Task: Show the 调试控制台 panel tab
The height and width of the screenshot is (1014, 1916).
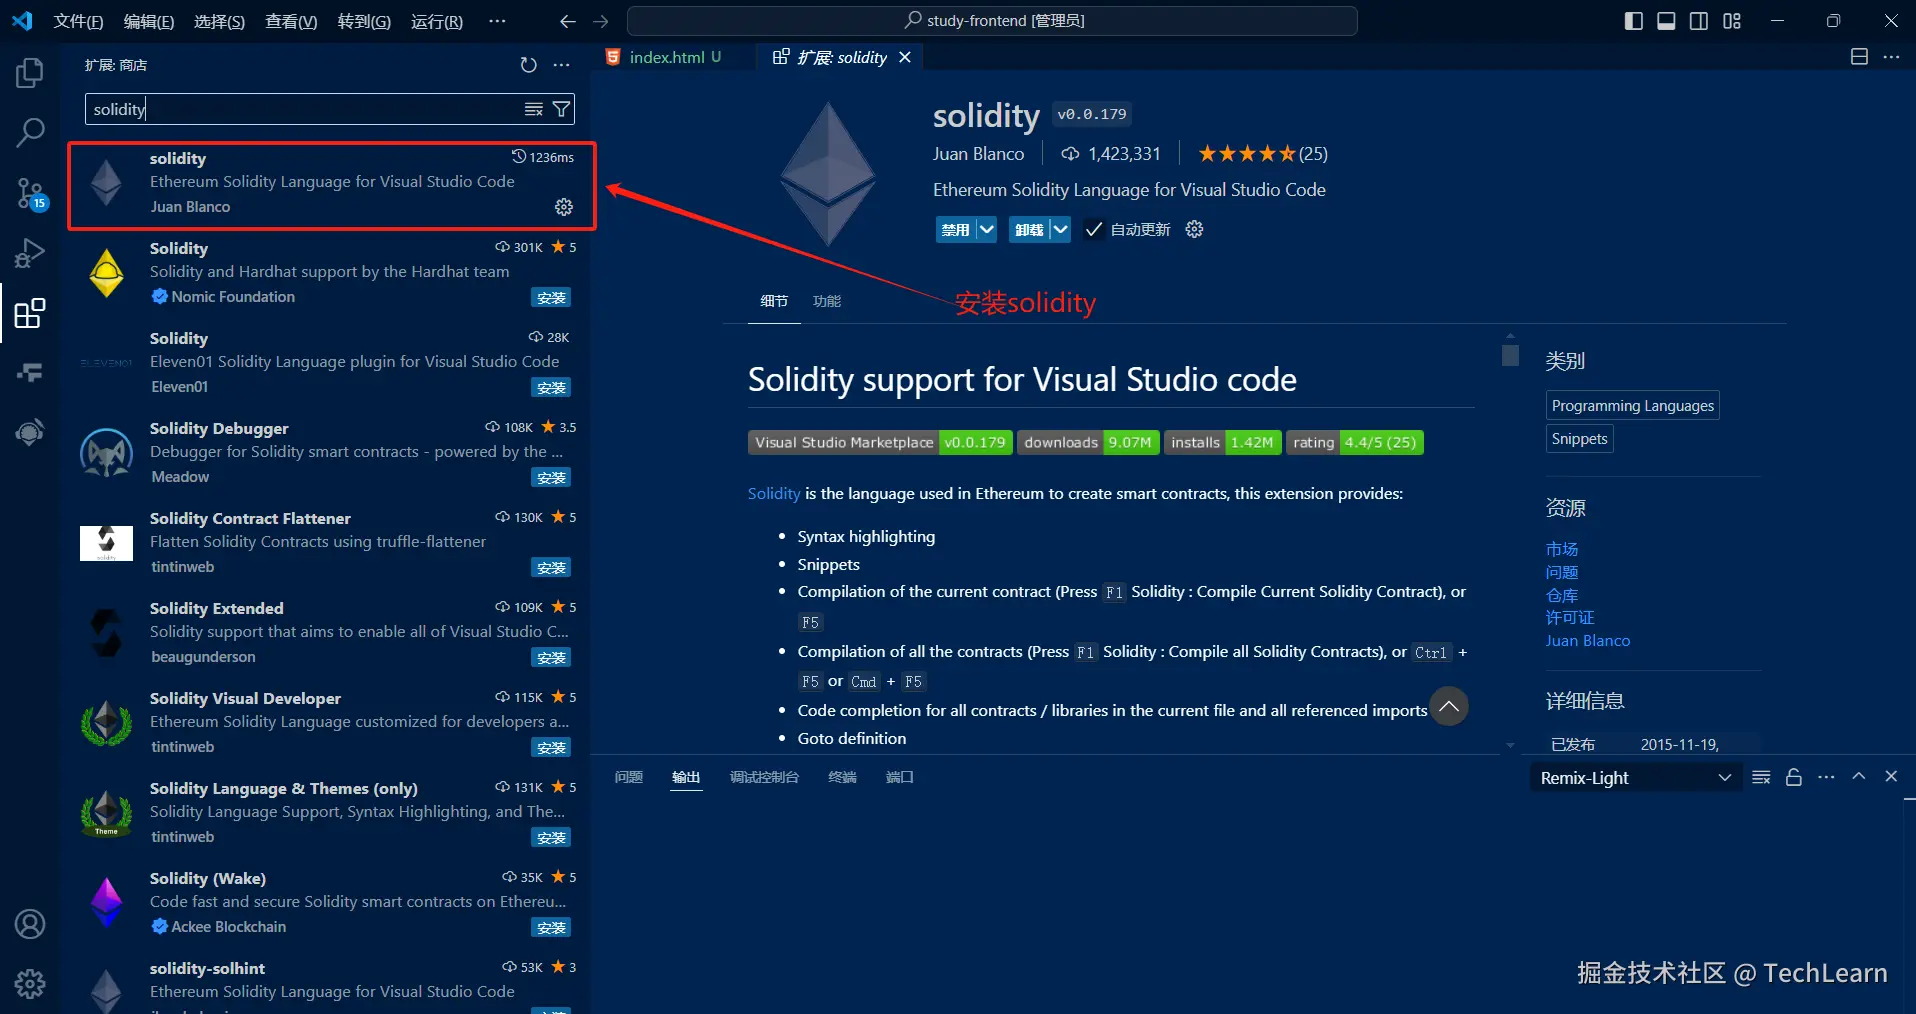Action: [764, 777]
